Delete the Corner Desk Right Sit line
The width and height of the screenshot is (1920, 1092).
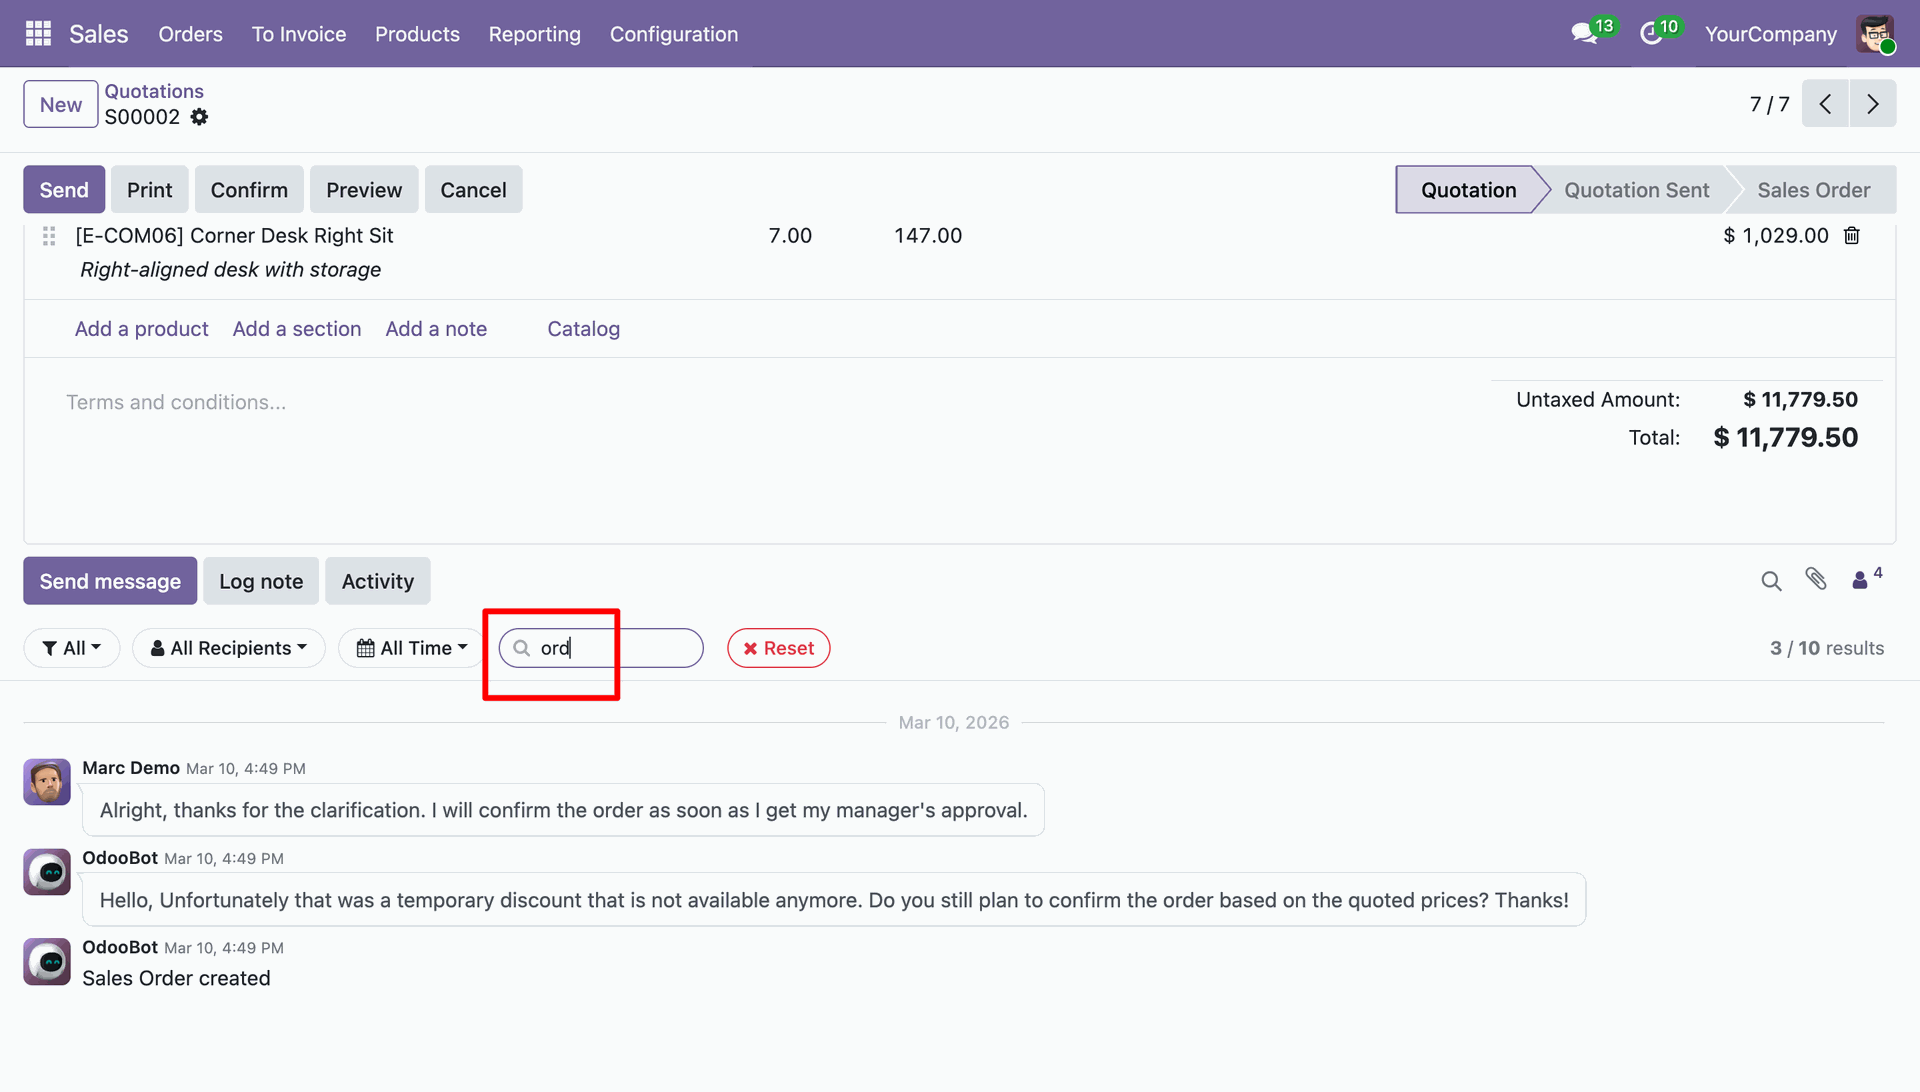1852,236
